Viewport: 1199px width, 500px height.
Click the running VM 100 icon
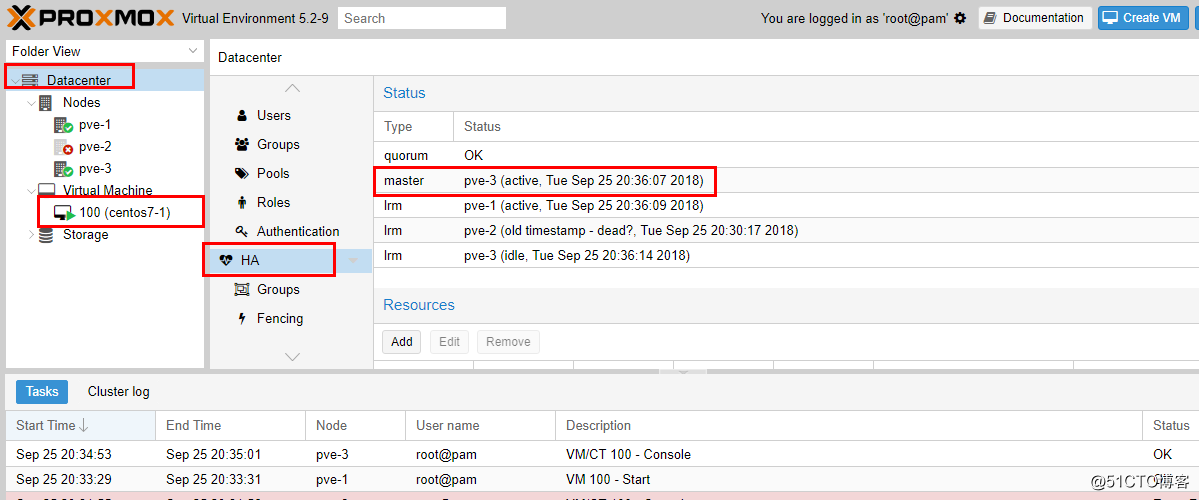click(63, 213)
